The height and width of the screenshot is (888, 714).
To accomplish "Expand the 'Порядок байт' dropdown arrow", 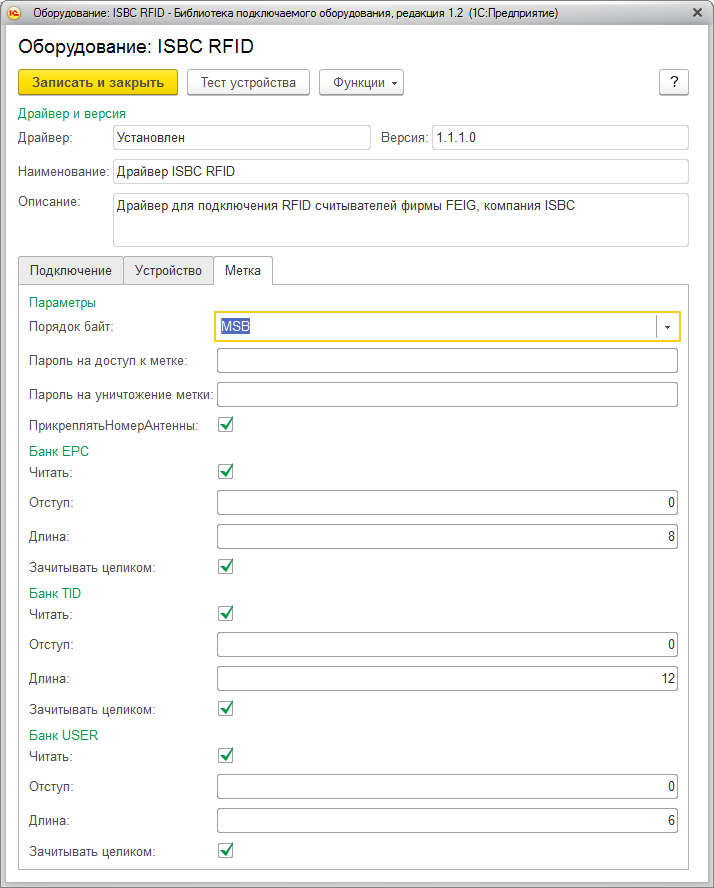I will coord(668,327).
